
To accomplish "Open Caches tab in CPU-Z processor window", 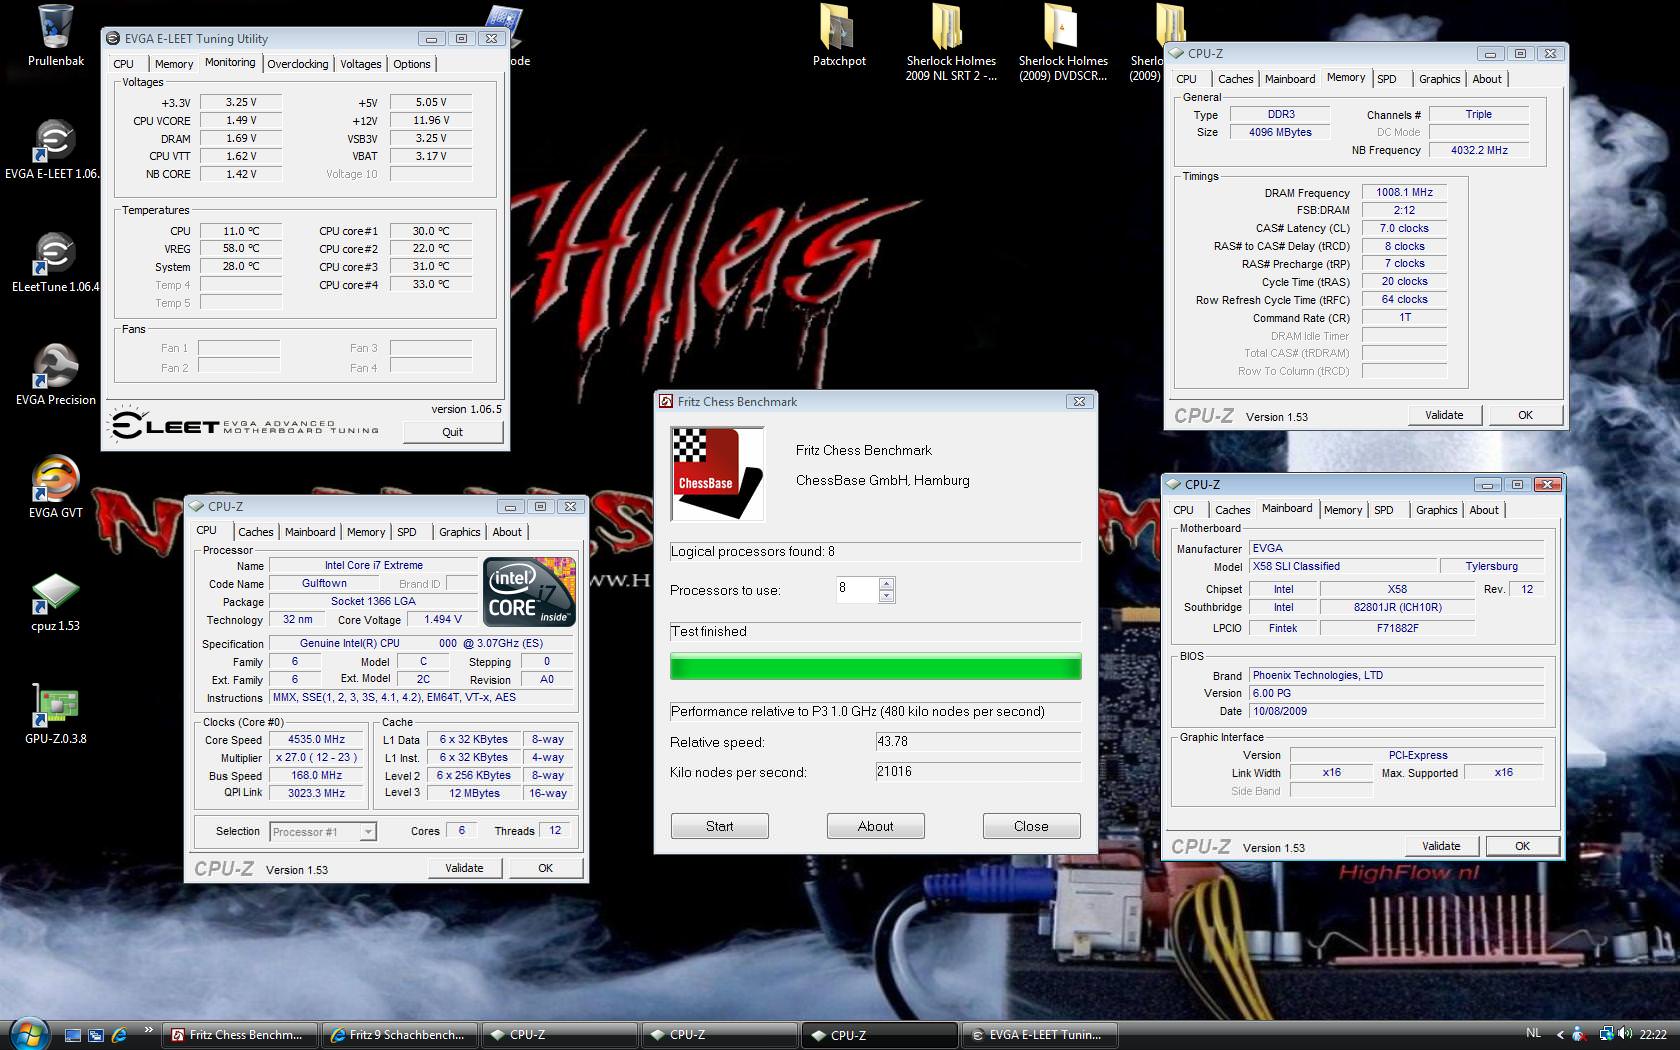I will 256,532.
